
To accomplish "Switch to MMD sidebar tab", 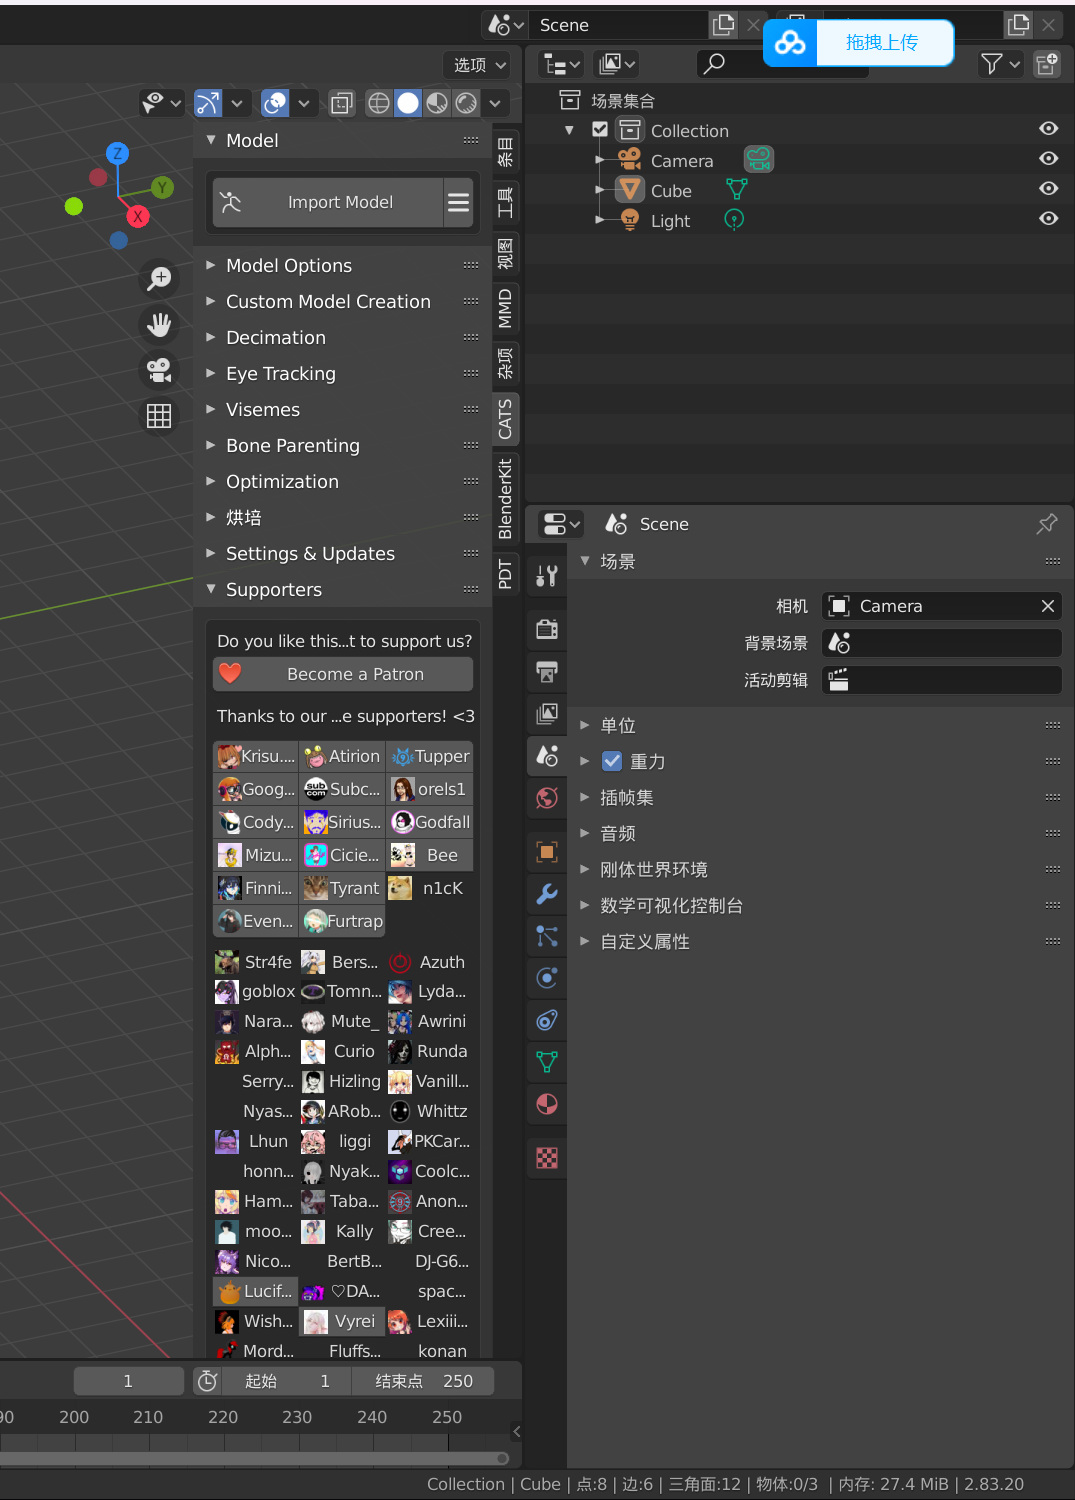I will pyautogui.click(x=505, y=308).
